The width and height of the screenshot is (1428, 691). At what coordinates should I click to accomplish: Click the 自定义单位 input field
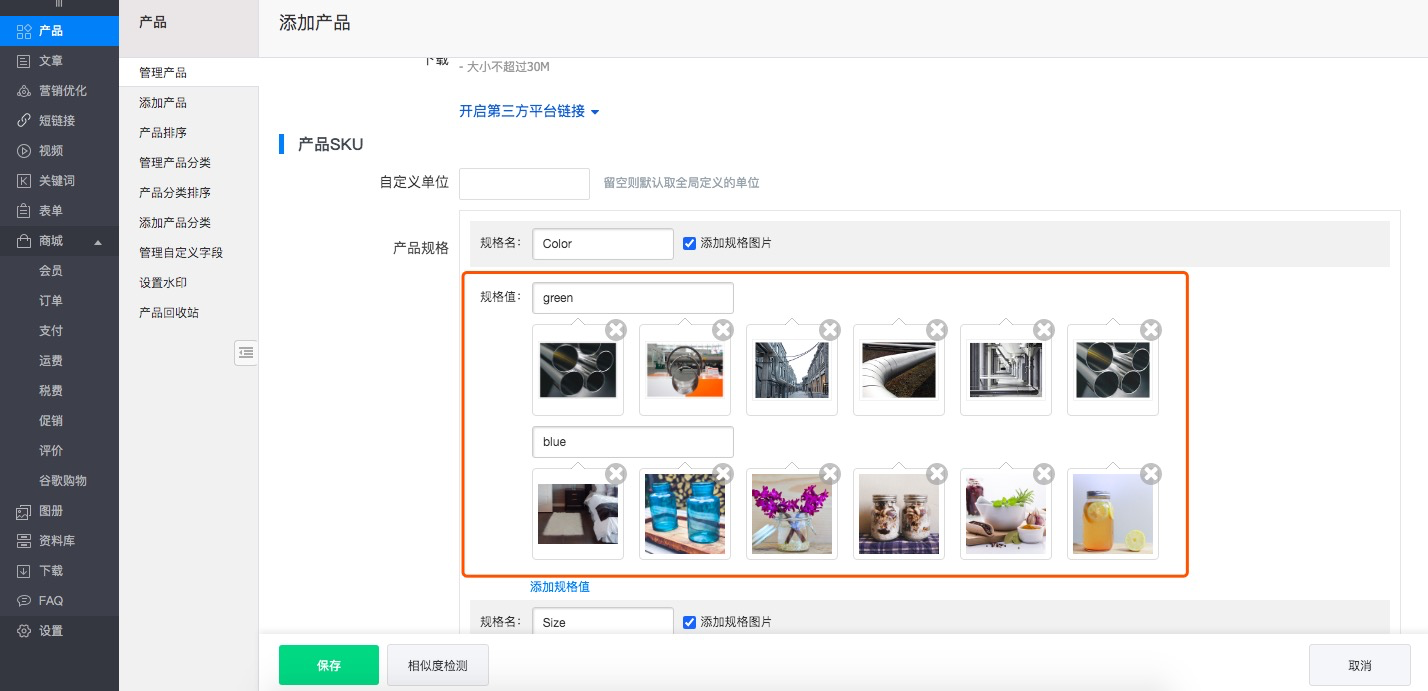(x=524, y=184)
